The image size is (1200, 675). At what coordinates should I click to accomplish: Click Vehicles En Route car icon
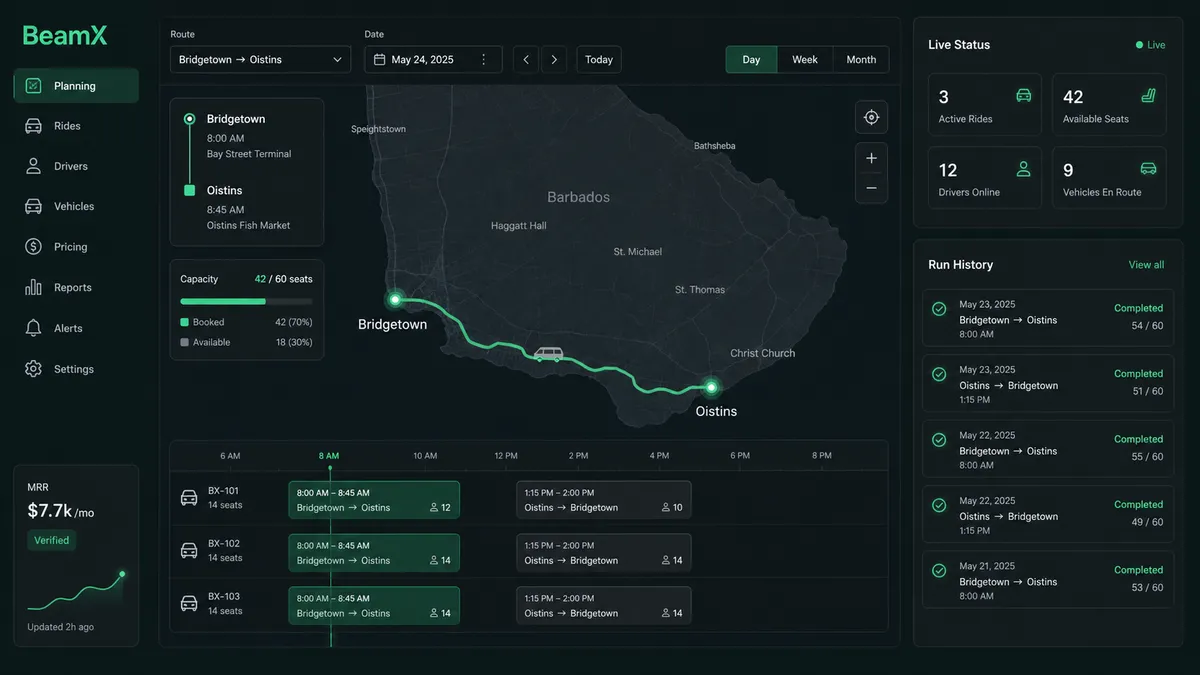point(1148,169)
